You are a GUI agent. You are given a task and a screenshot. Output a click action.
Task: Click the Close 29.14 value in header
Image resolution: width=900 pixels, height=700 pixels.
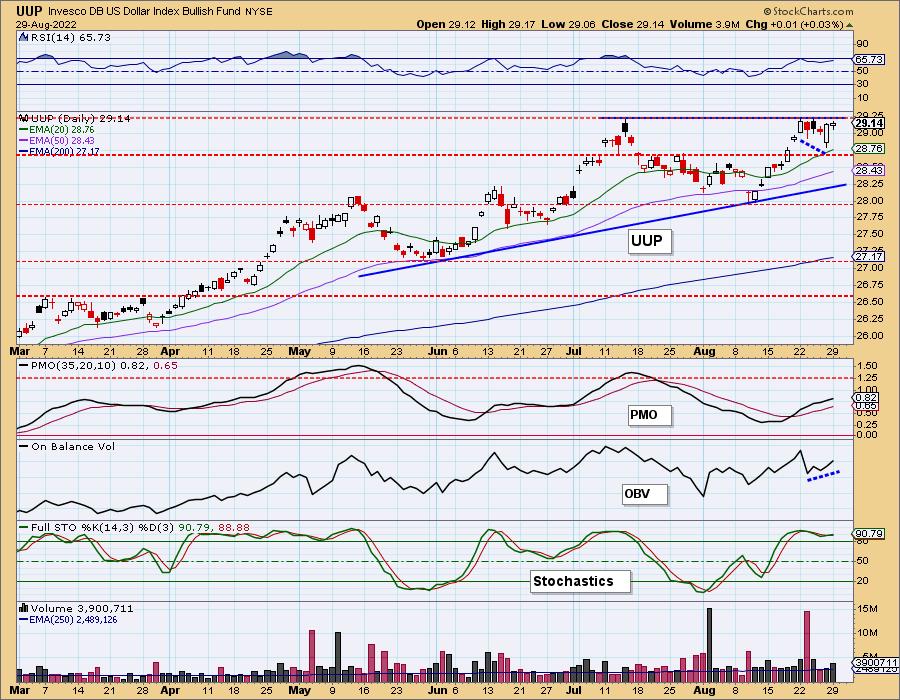[x=632, y=25]
